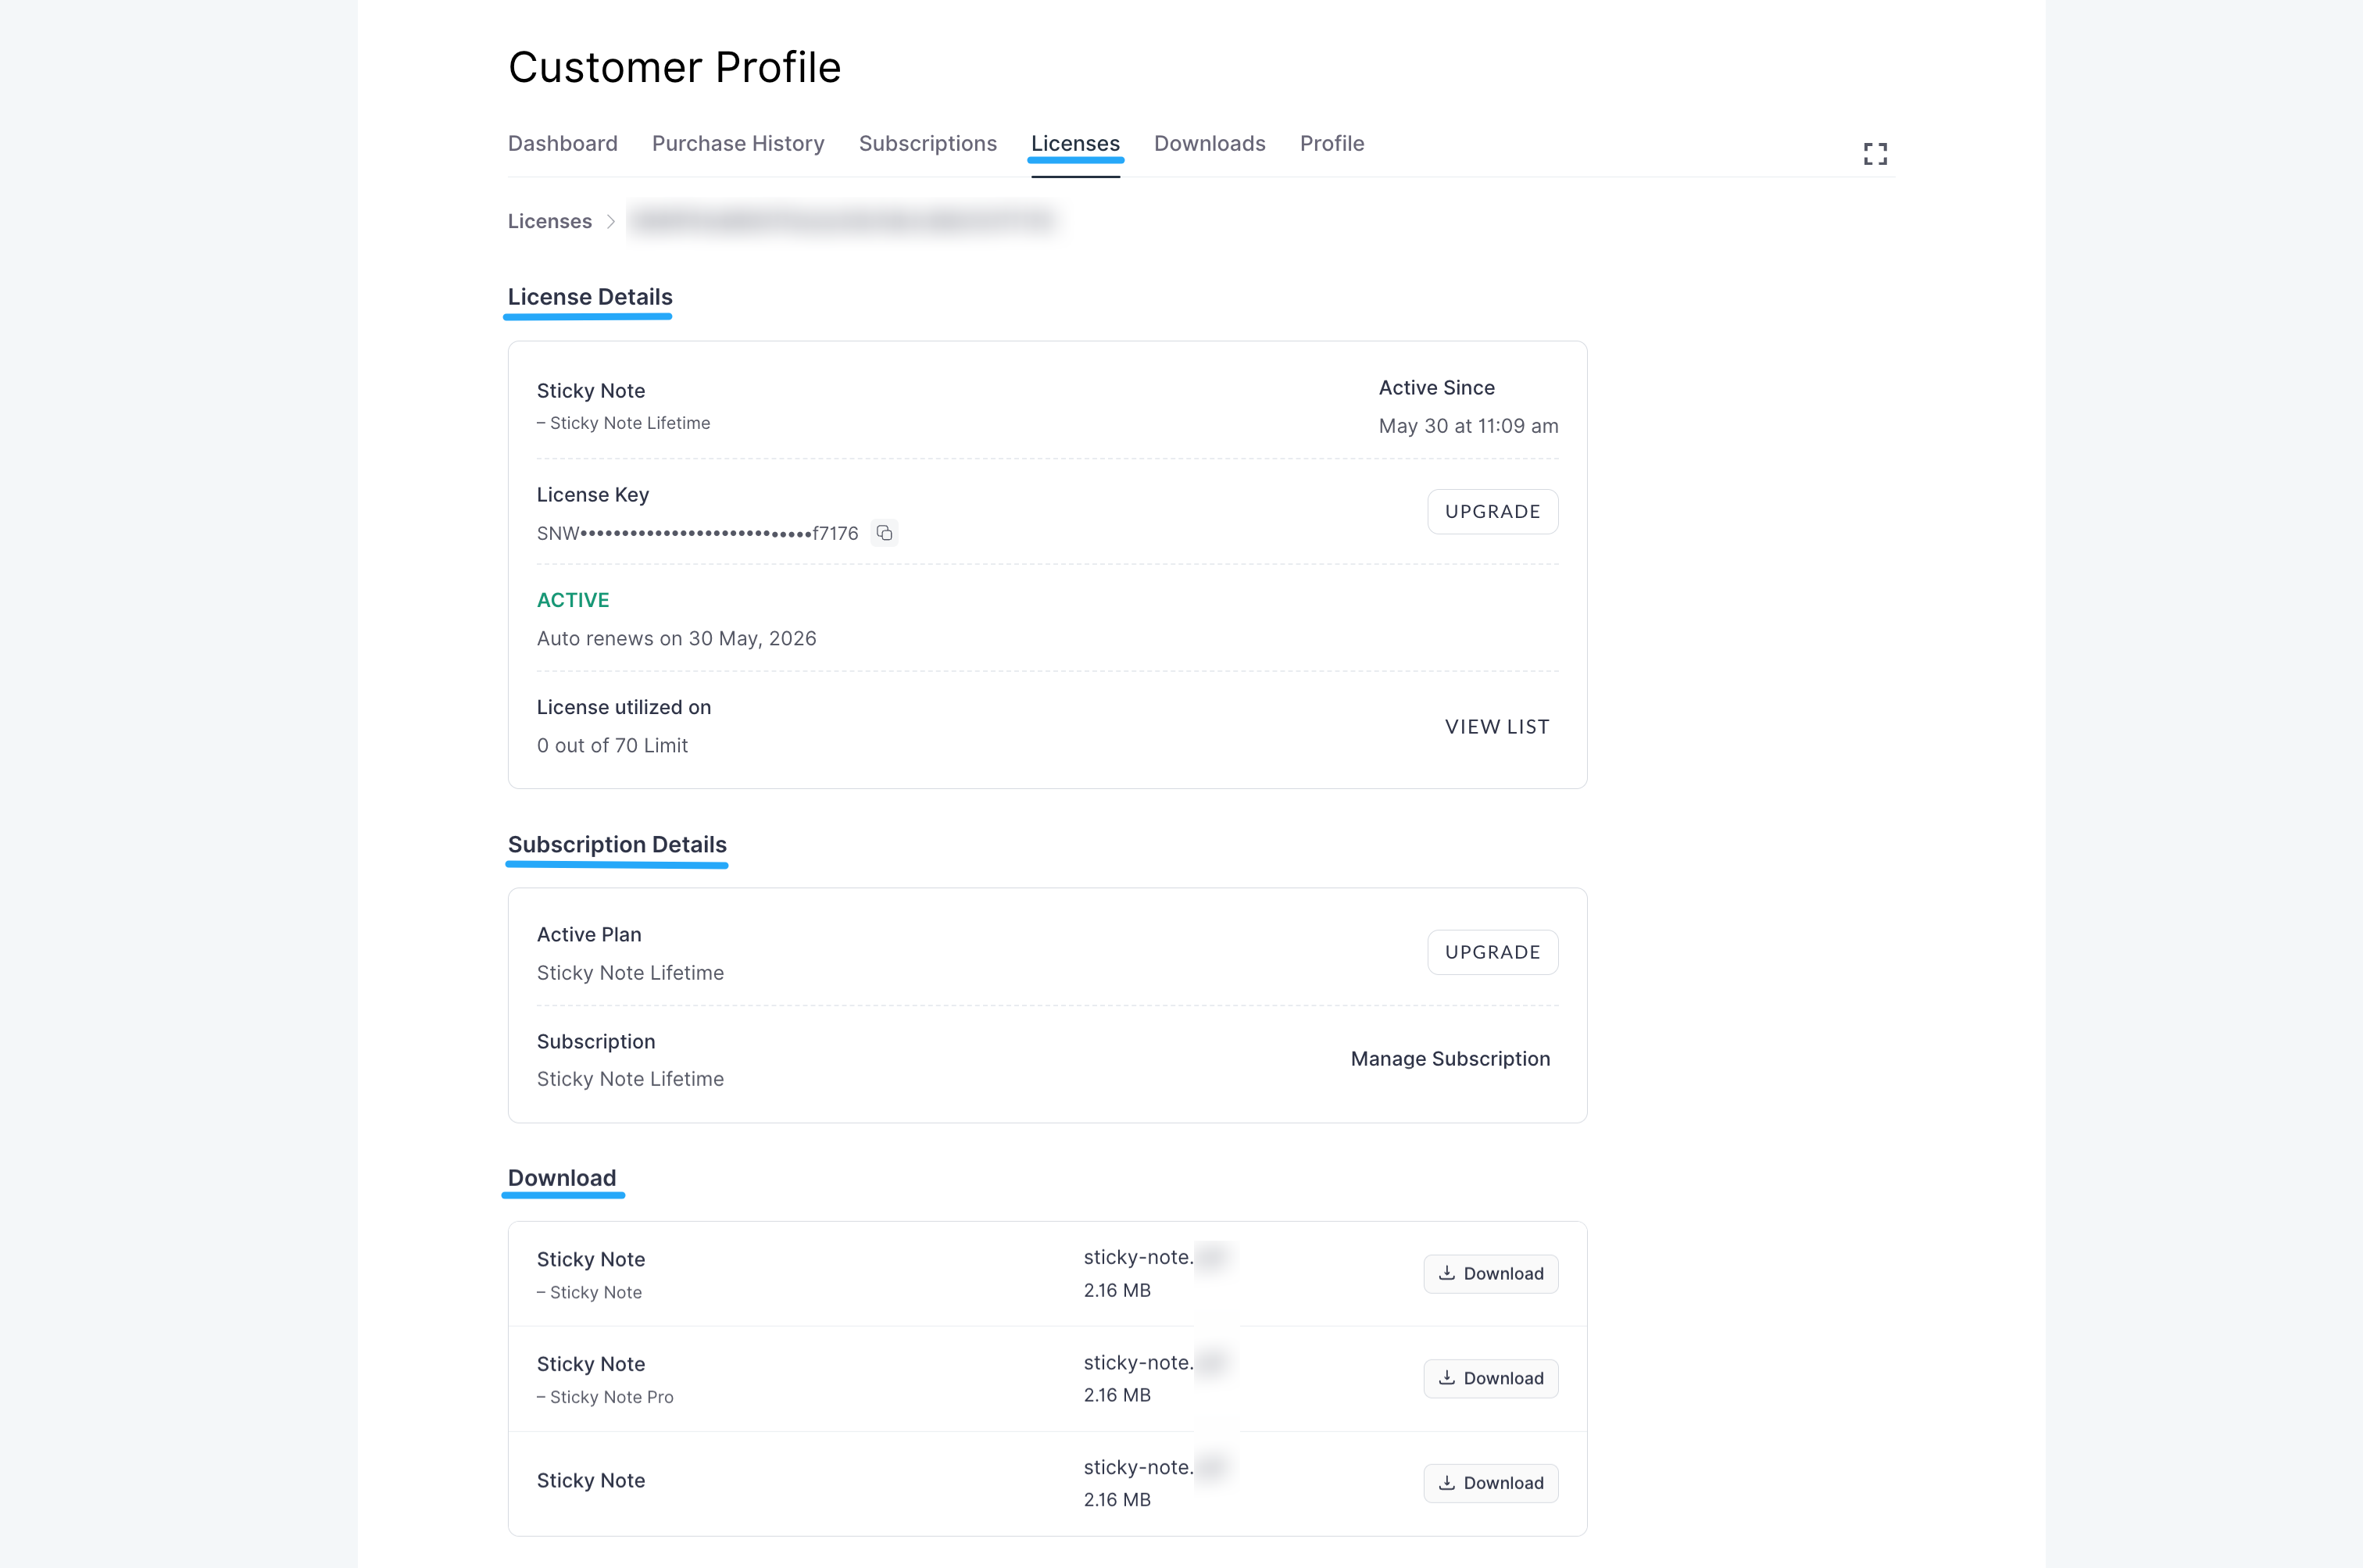Select the Licenses tab
2363x1568 pixels.
click(1075, 144)
